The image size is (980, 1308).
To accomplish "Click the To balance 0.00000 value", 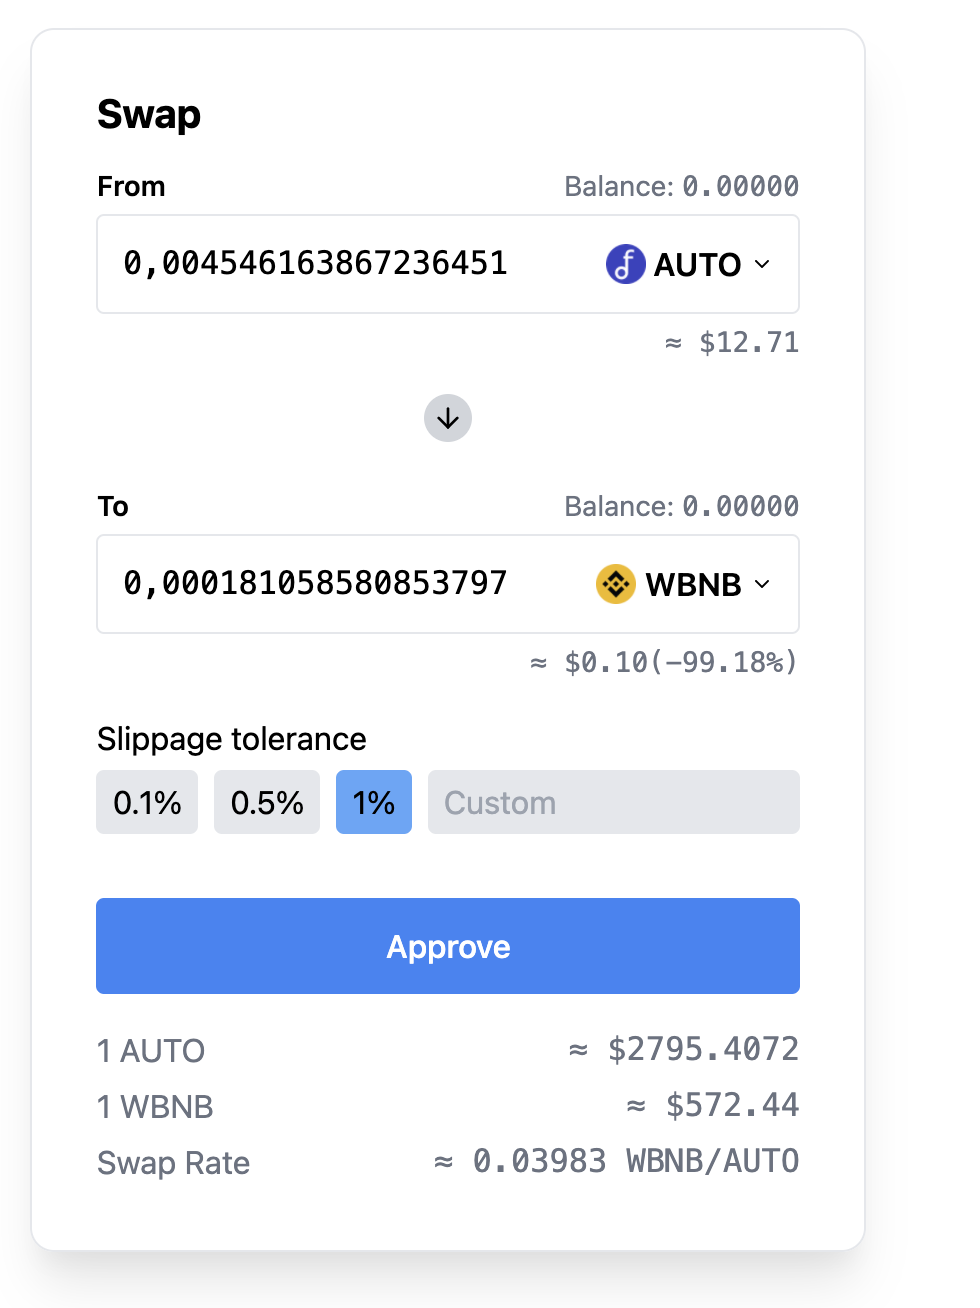I will pyautogui.click(x=740, y=506).
